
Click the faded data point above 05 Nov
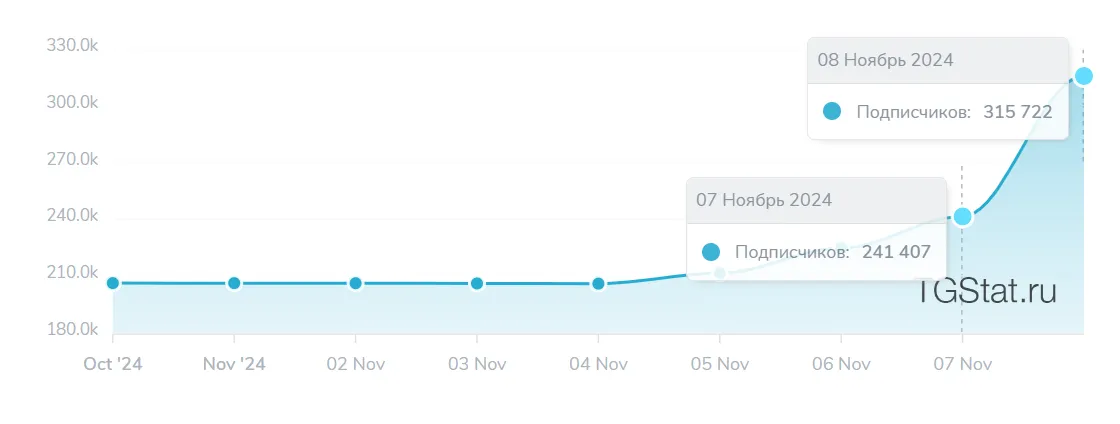[x=719, y=273]
